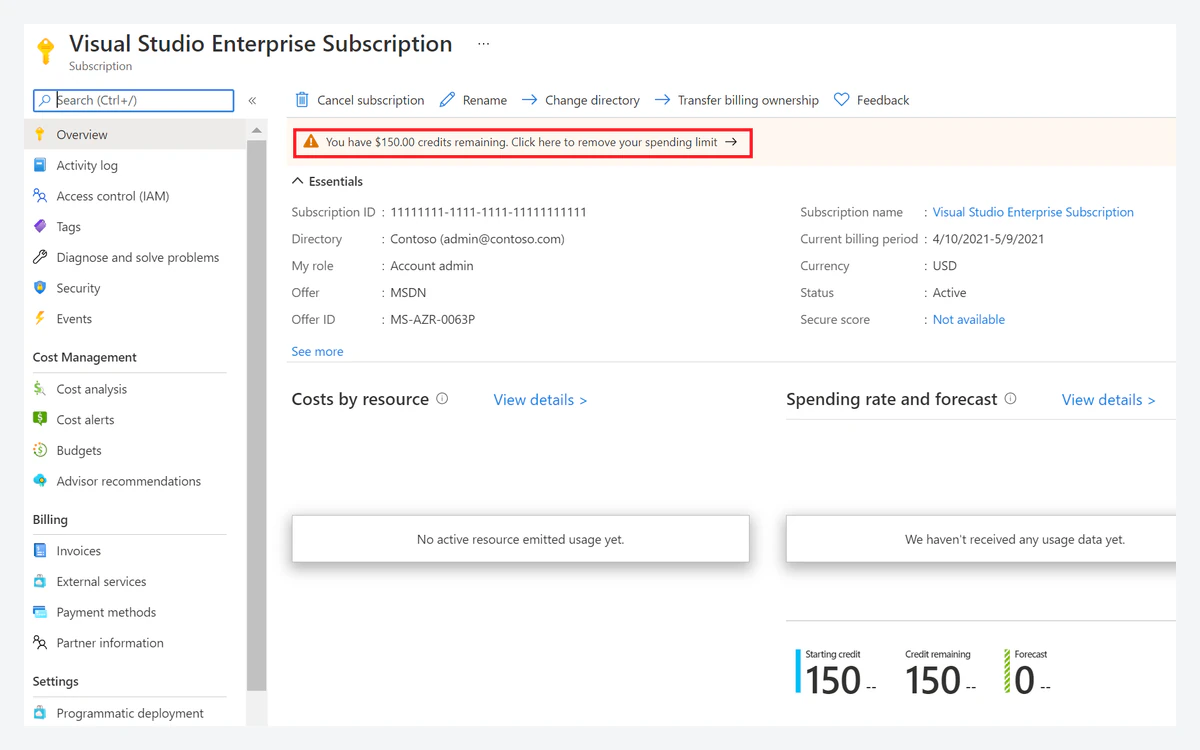Click the pencil icon for Rename

pyautogui.click(x=447, y=100)
